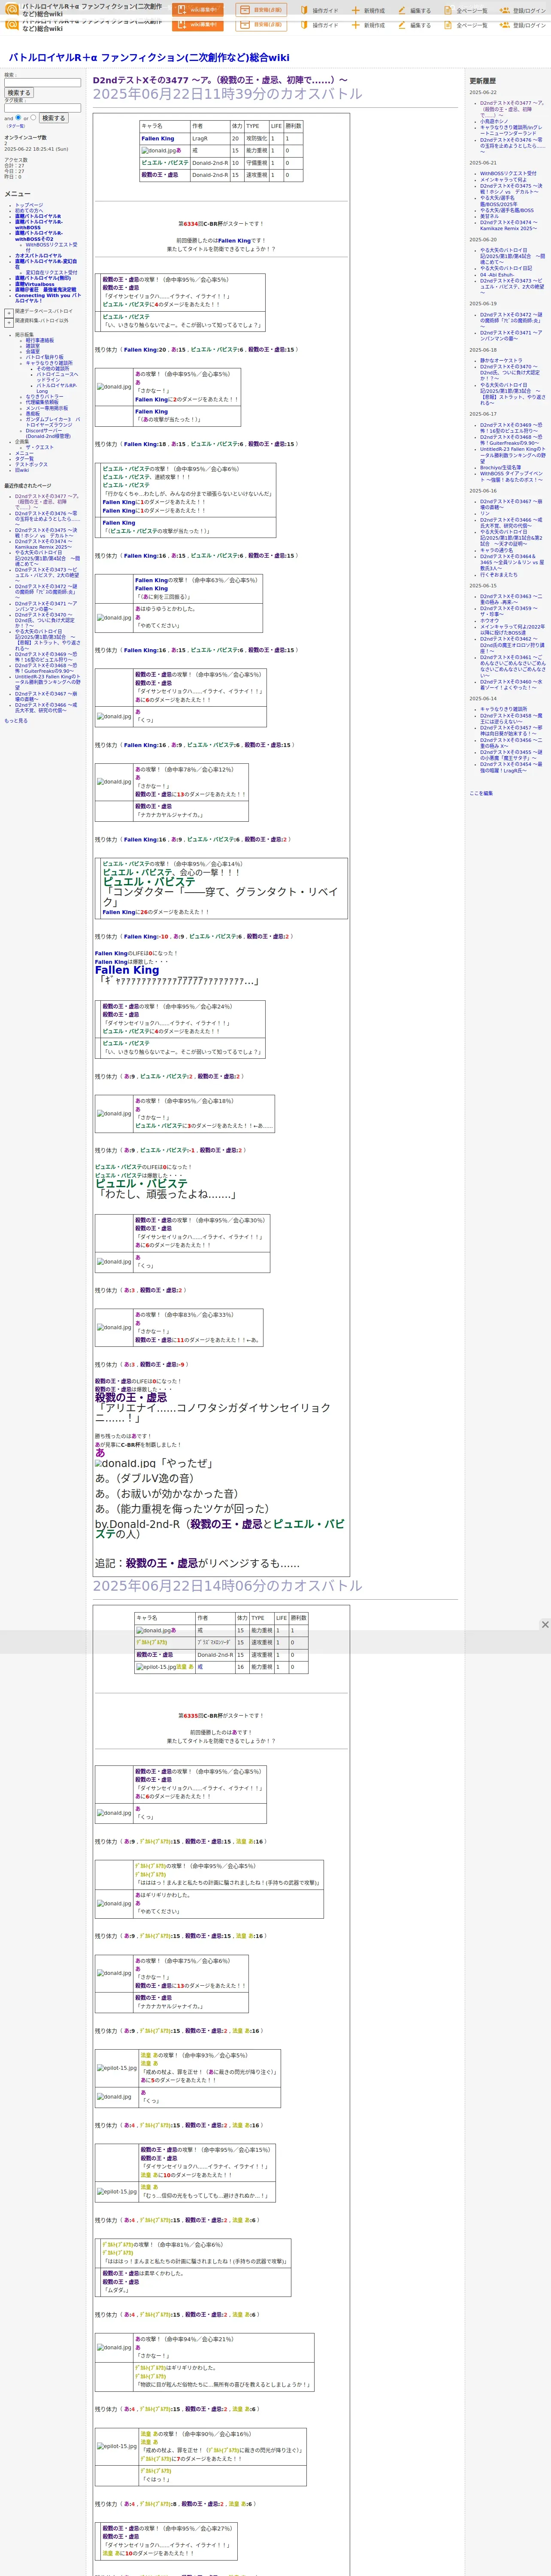
Task: Click the 検索する button under keyword field
Action: tap(19, 93)
